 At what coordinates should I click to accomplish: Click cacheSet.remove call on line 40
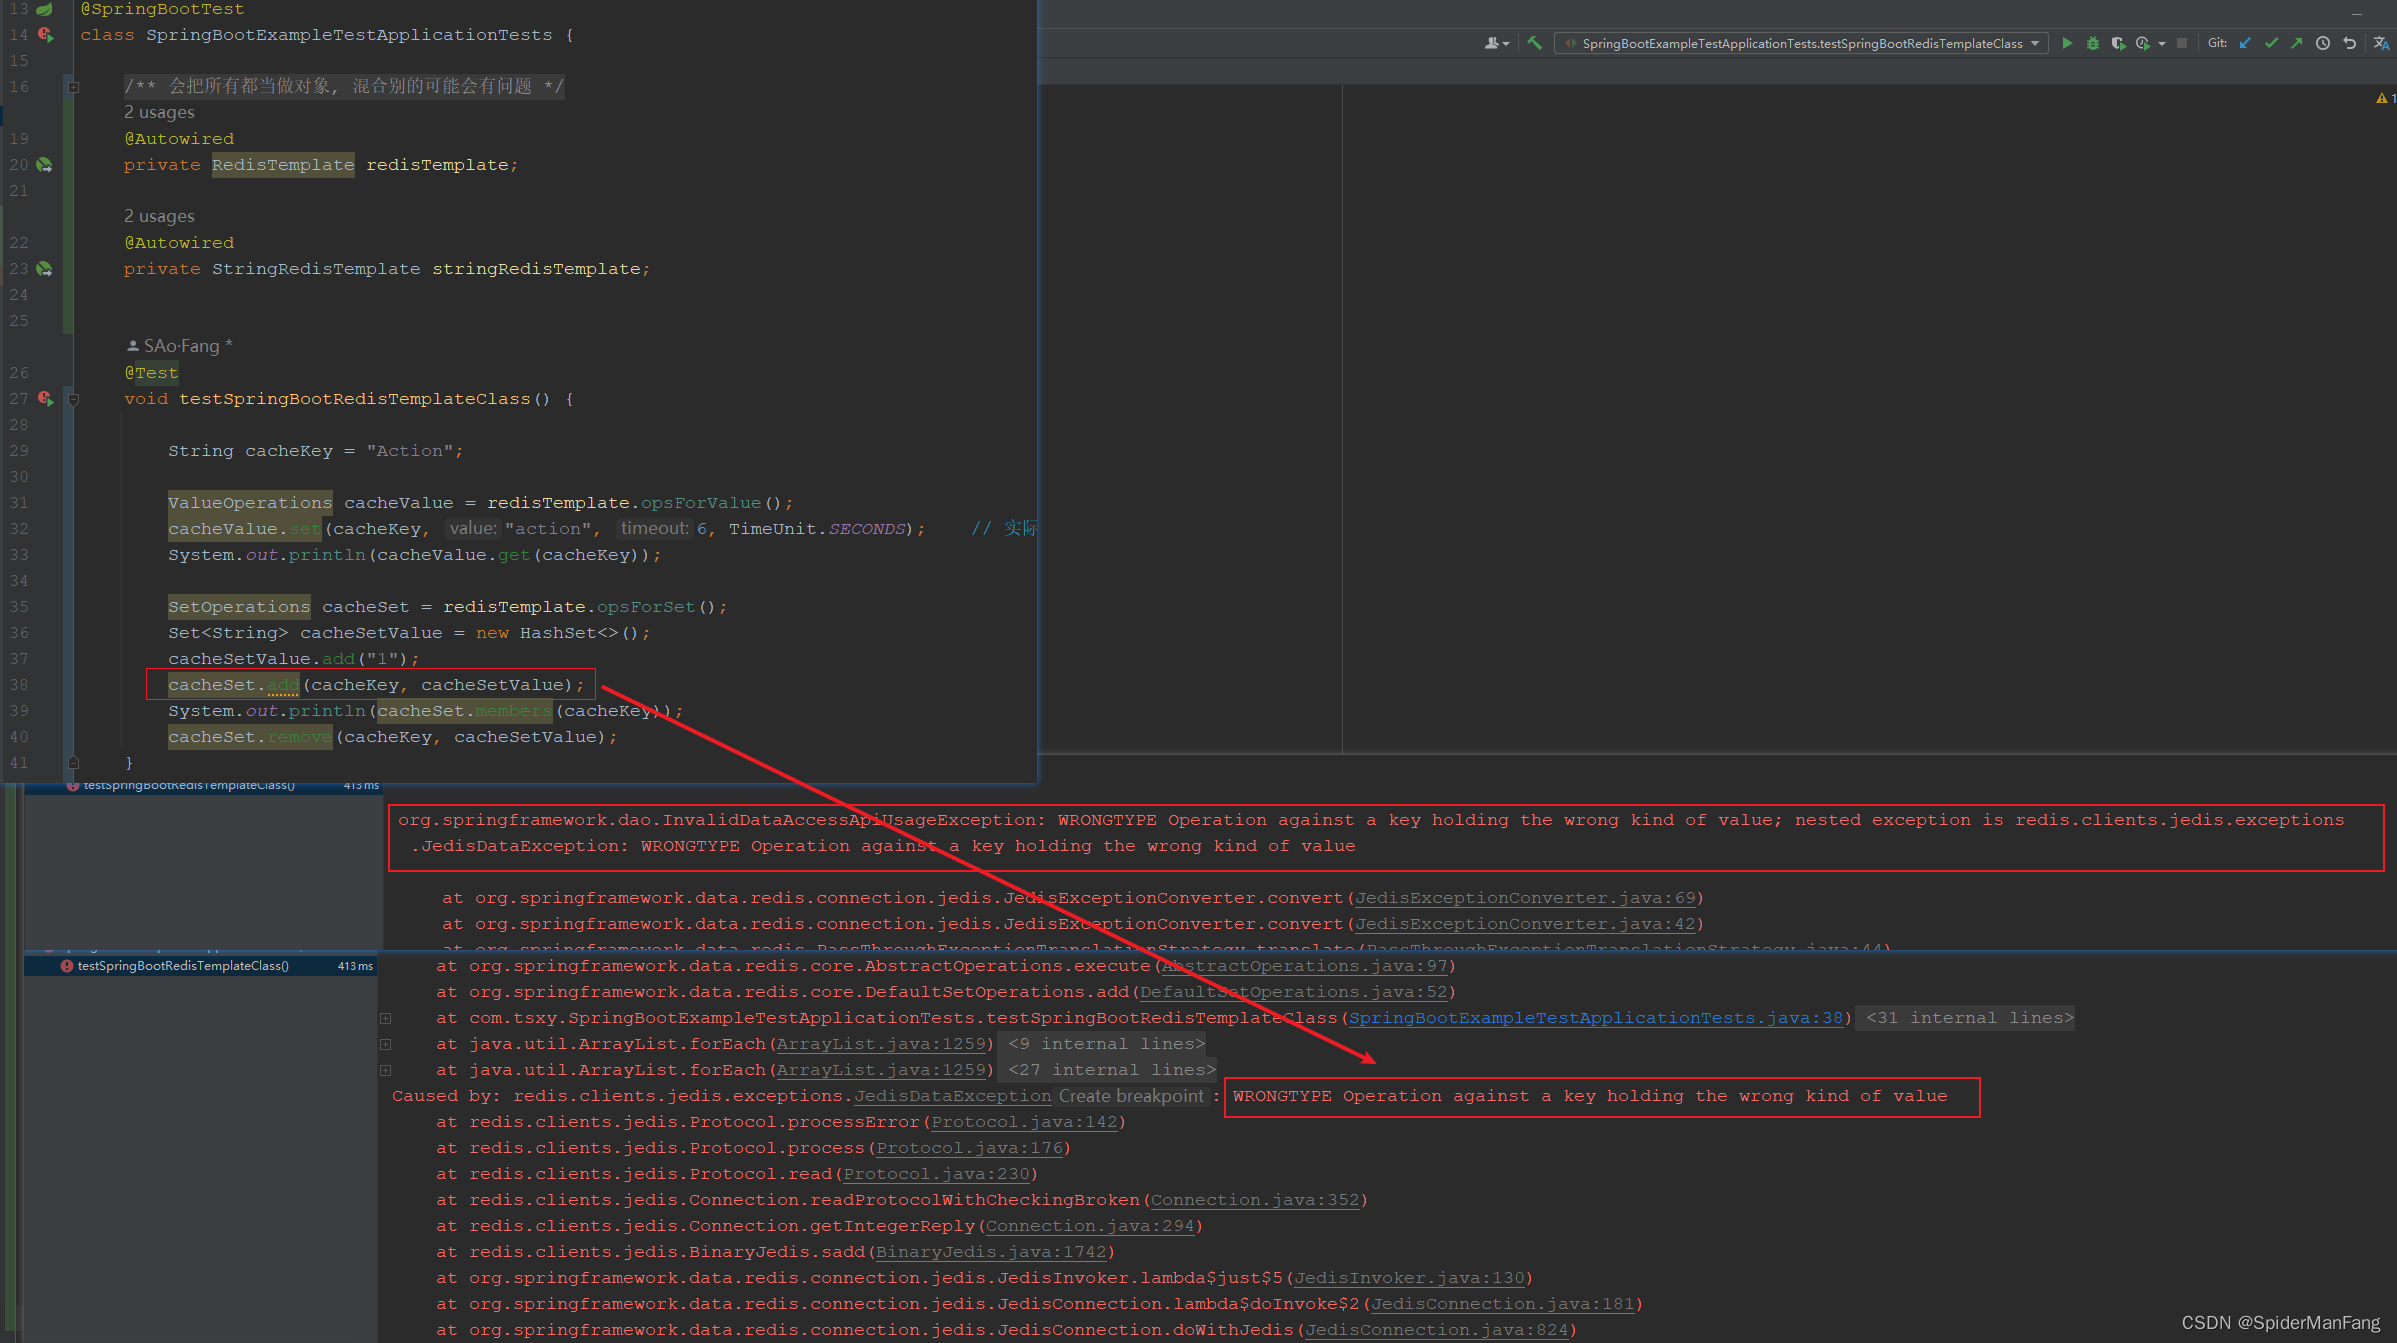[x=250, y=737]
